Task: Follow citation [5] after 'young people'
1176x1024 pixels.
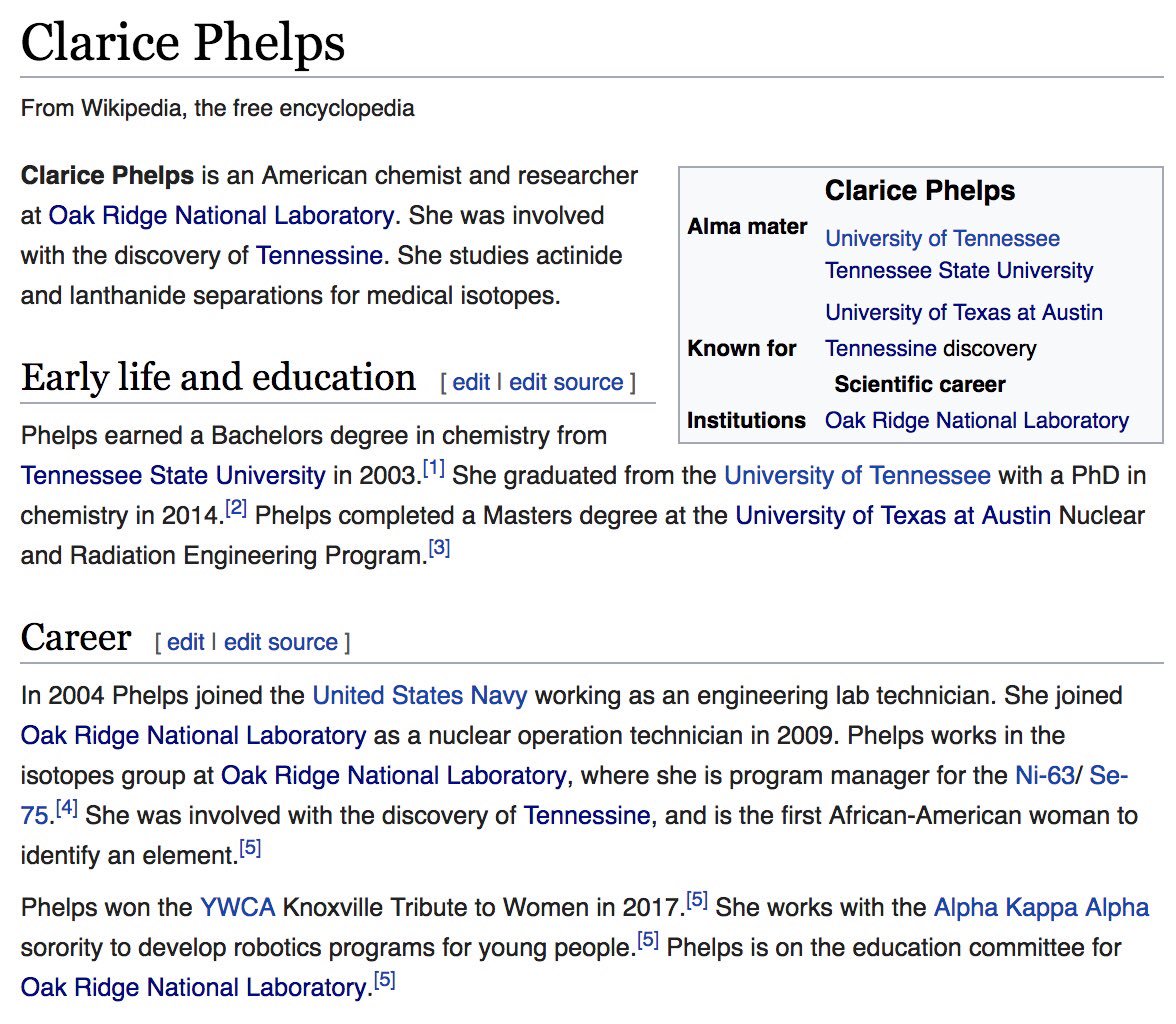Action: coord(648,941)
